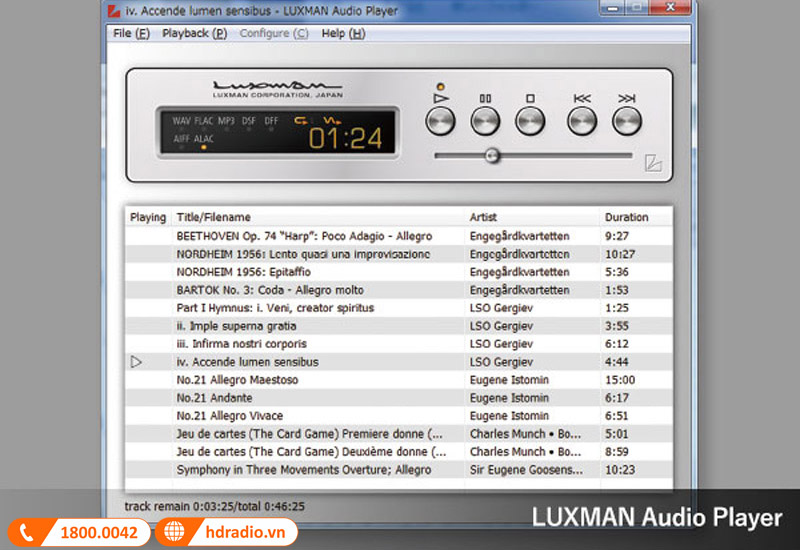
Task: Click the Play knob button
Action: [x=440, y=121]
